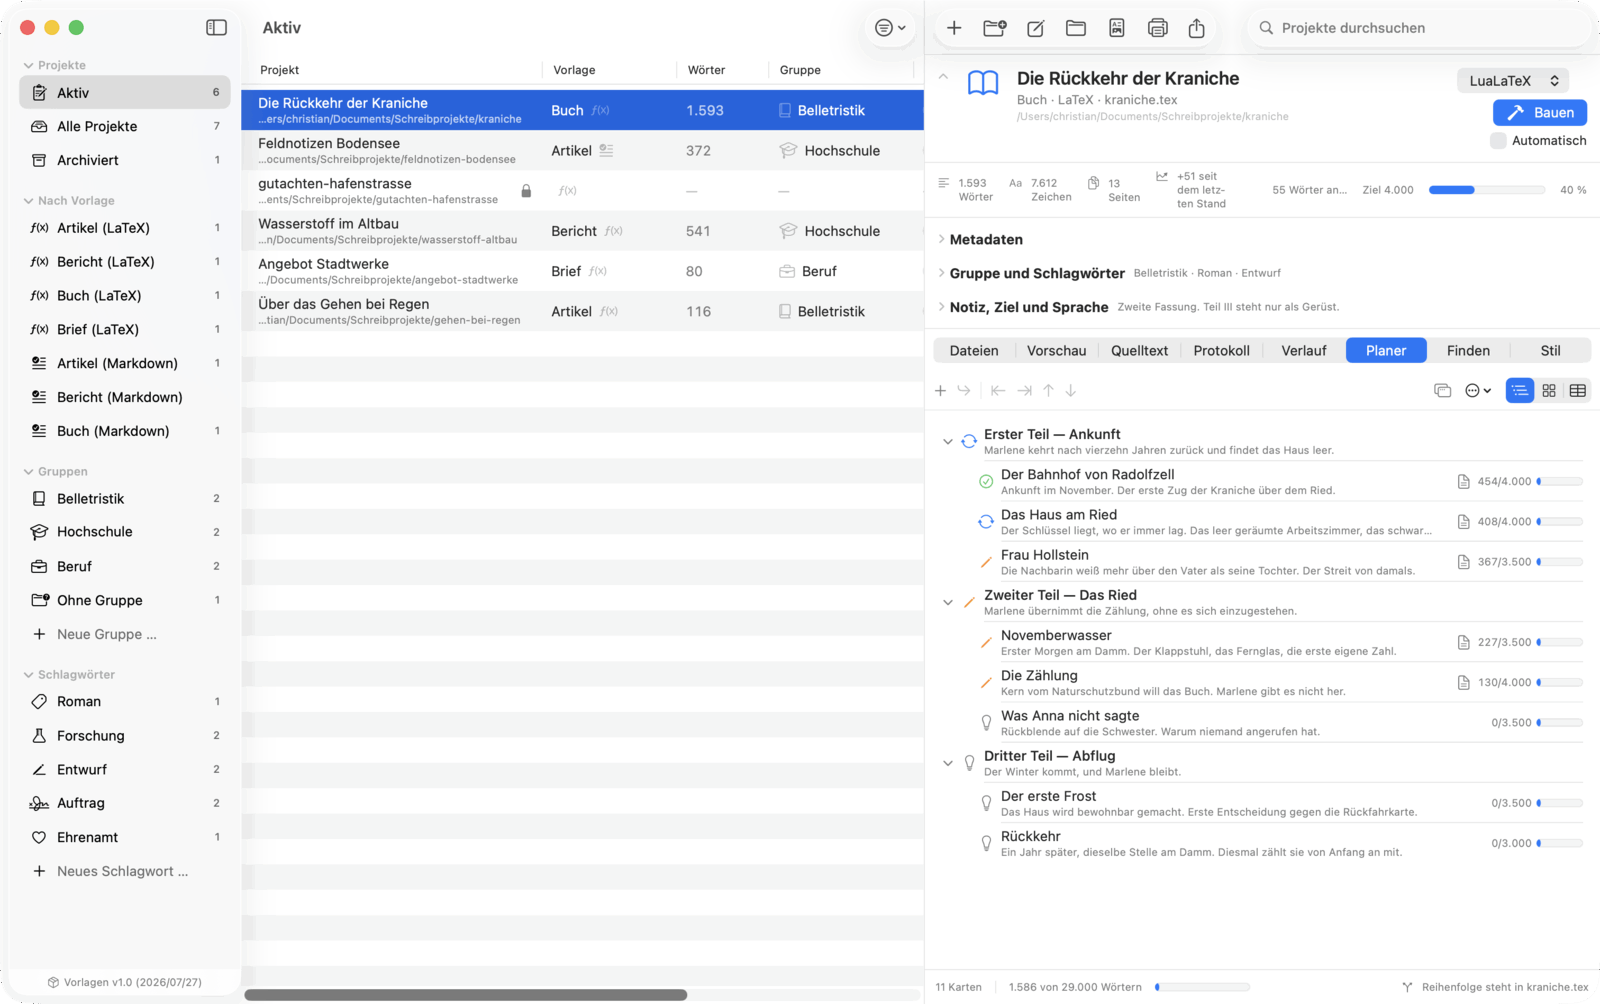Collapse the Zweiter Teil — Das Ried section
Screen dimensions: 1600x1004
point(948,602)
